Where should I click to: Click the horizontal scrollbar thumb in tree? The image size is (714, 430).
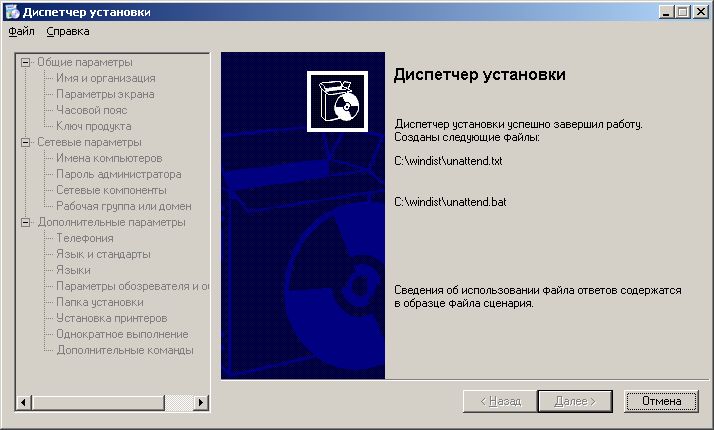point(97,402)
